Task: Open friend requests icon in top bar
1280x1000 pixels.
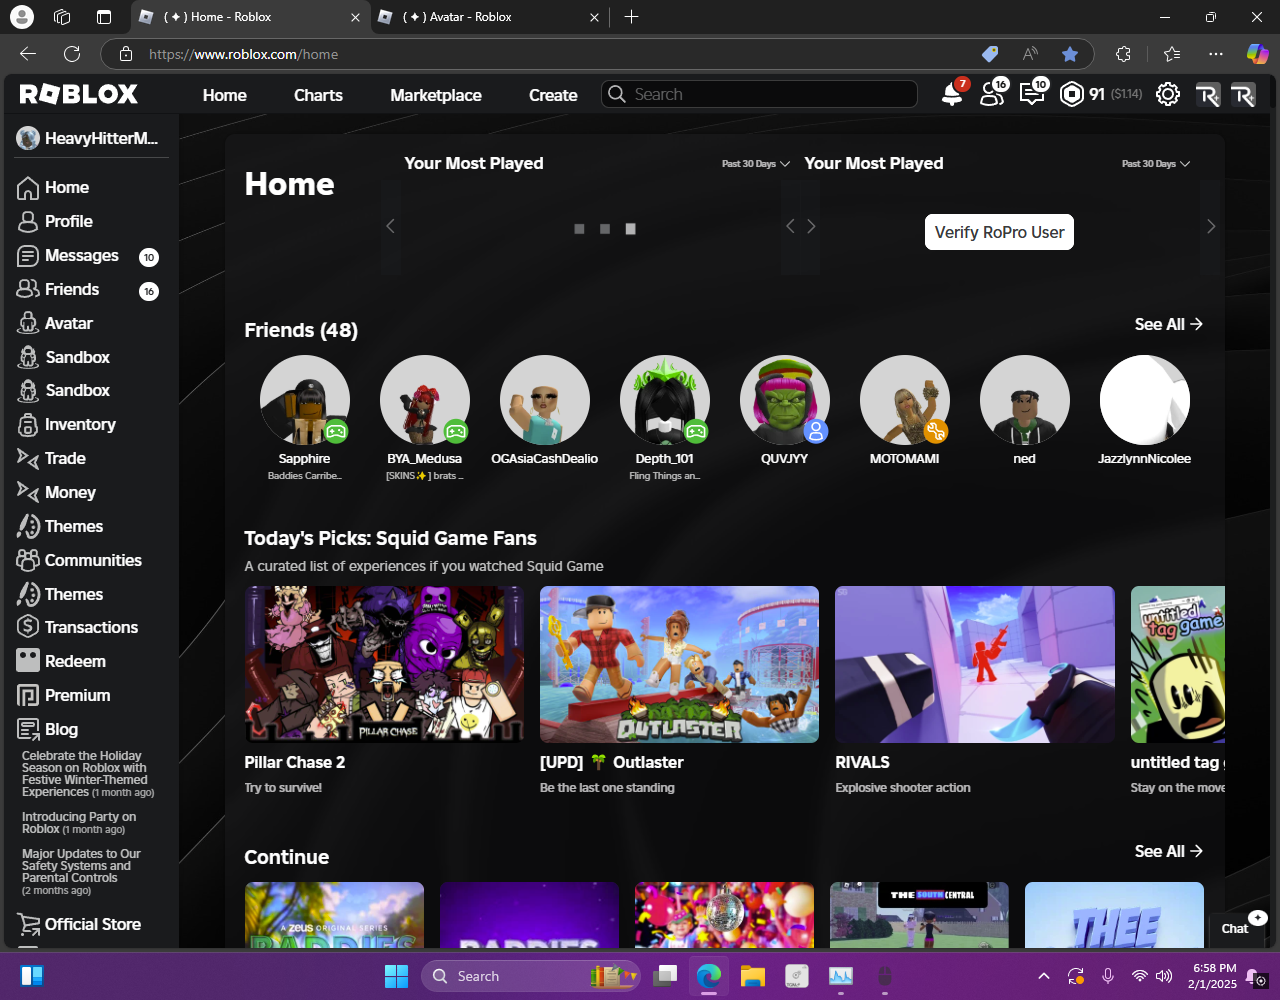Action: coord(992,94)
